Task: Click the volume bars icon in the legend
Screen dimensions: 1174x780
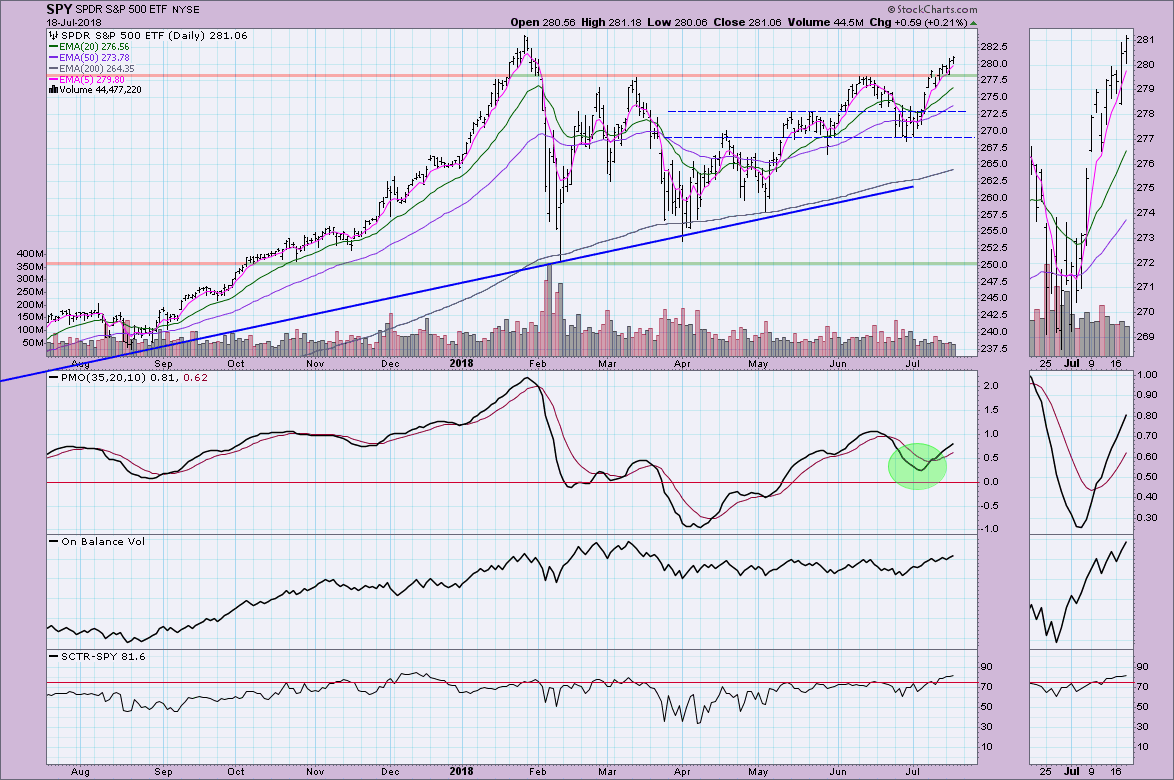Action: [x=53, y=90]
